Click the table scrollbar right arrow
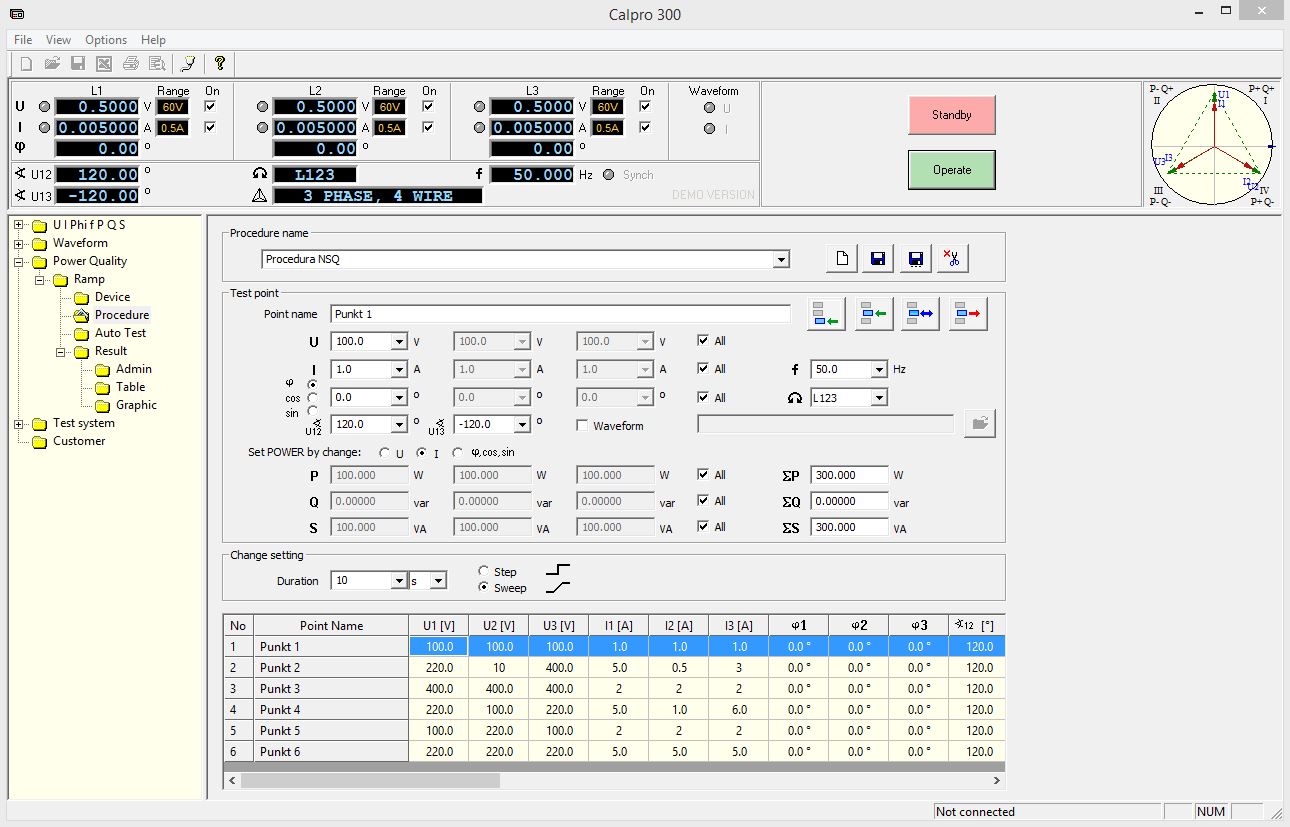 [x=997, y=780]
